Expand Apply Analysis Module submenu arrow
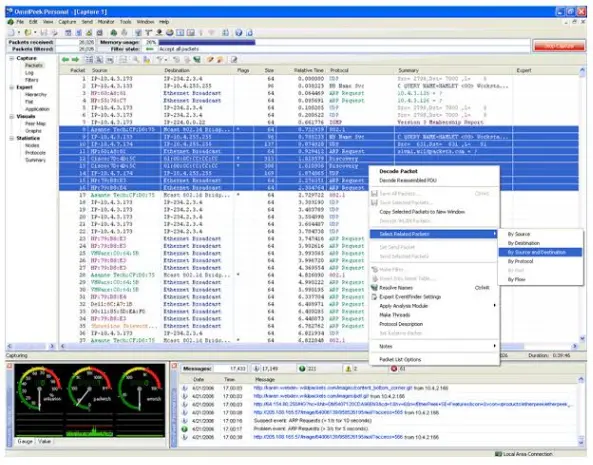 coord(494,305)
